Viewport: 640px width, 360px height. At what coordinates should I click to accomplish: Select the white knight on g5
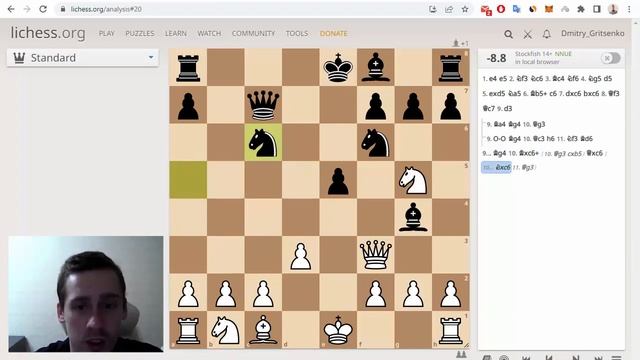pyautogui.click(x=413, y=180)
